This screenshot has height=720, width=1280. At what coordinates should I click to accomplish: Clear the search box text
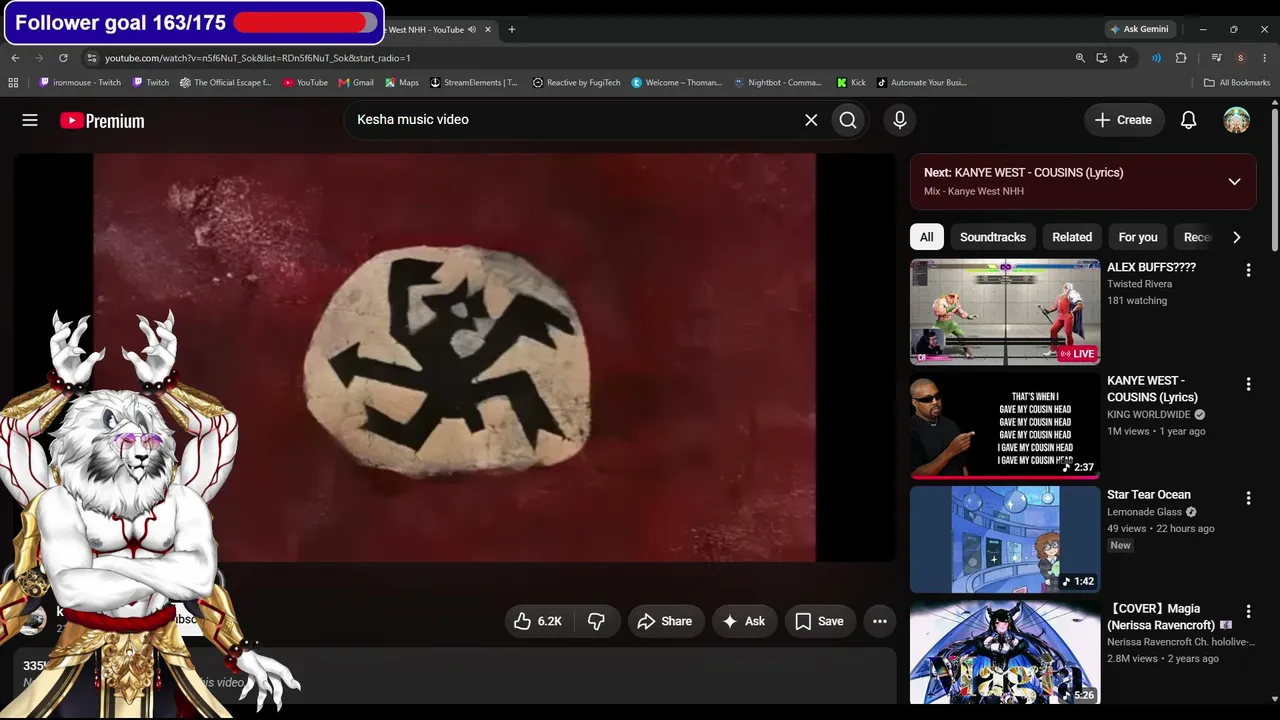pyautogui.click(x=811, y=120)
